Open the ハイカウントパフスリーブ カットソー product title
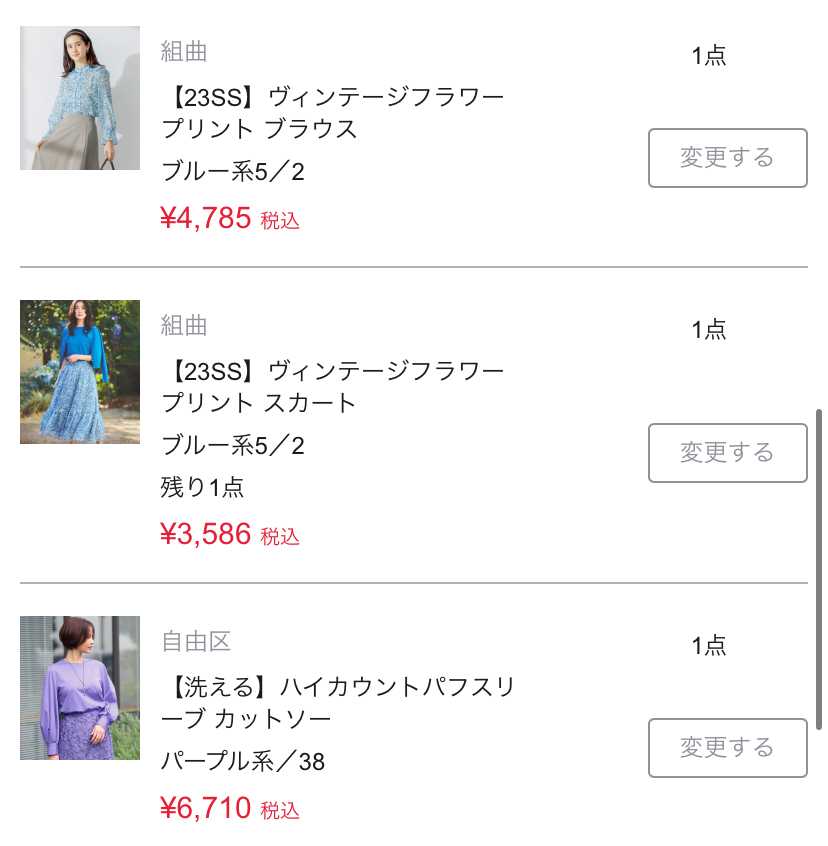Screen dimensions: 828x846 (338, 703)
